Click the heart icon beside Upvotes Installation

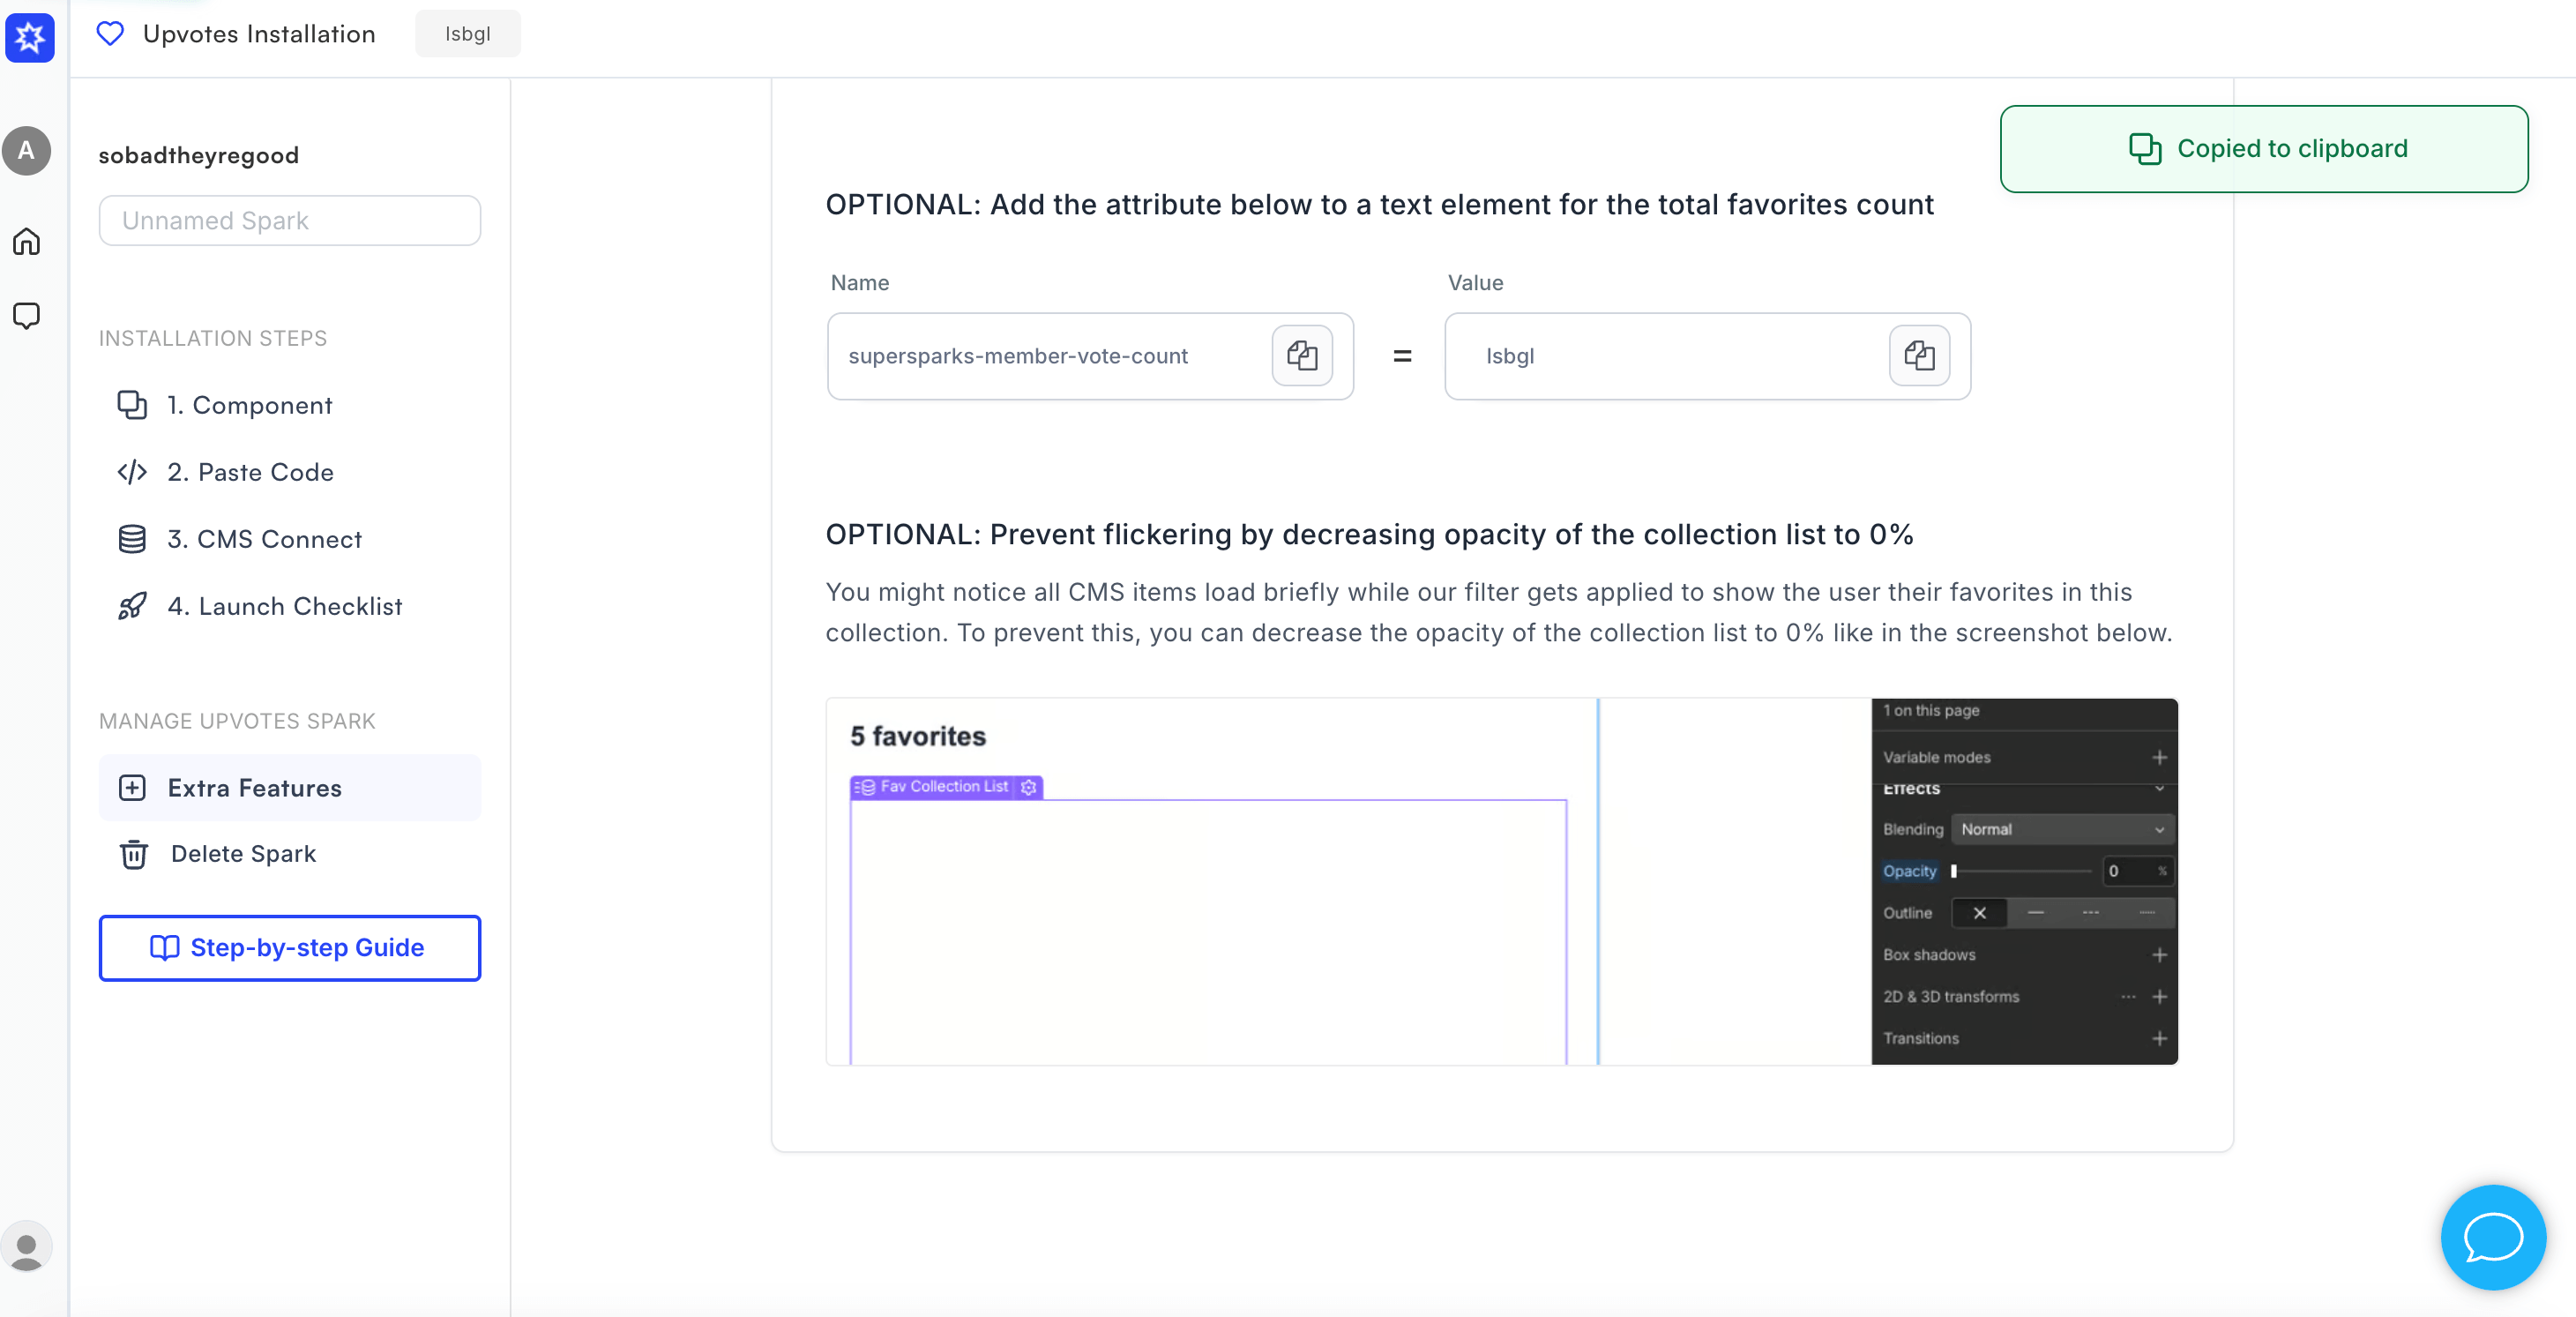pos(110,34)
